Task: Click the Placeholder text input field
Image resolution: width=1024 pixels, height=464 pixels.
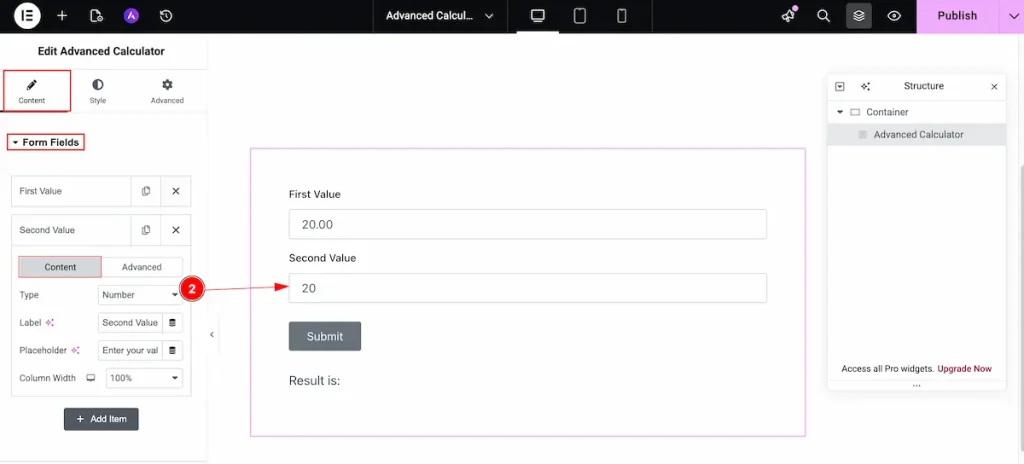Action: click(130, 350)
